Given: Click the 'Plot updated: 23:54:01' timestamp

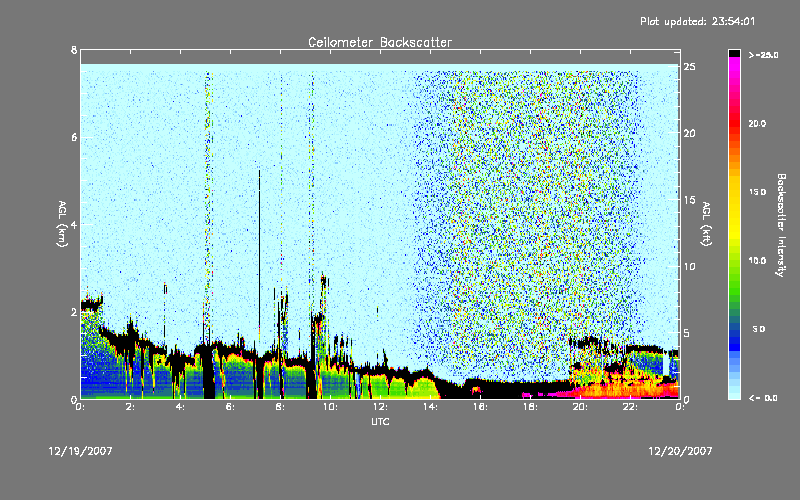Looking at the screenshot, I should click(x=697, y=21).
